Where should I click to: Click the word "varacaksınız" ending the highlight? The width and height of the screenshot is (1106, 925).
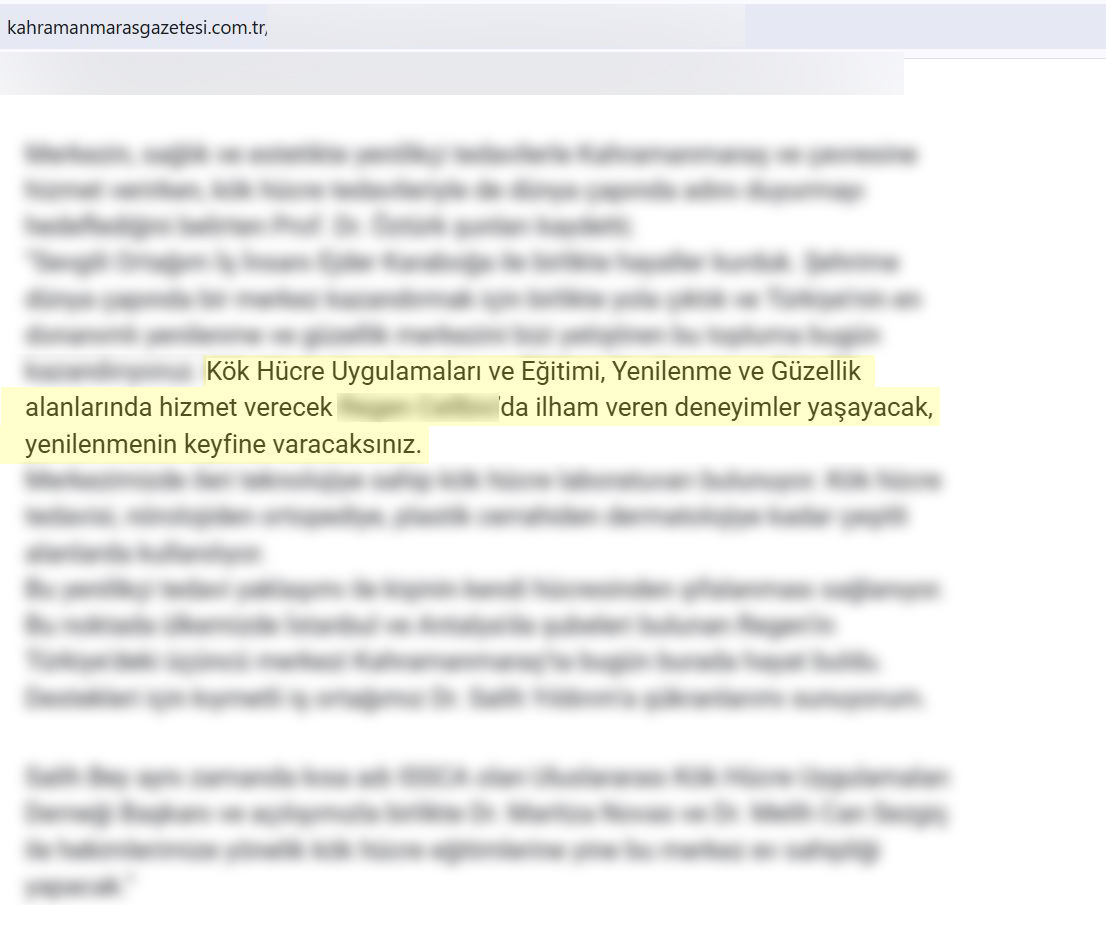pos(344,443)
